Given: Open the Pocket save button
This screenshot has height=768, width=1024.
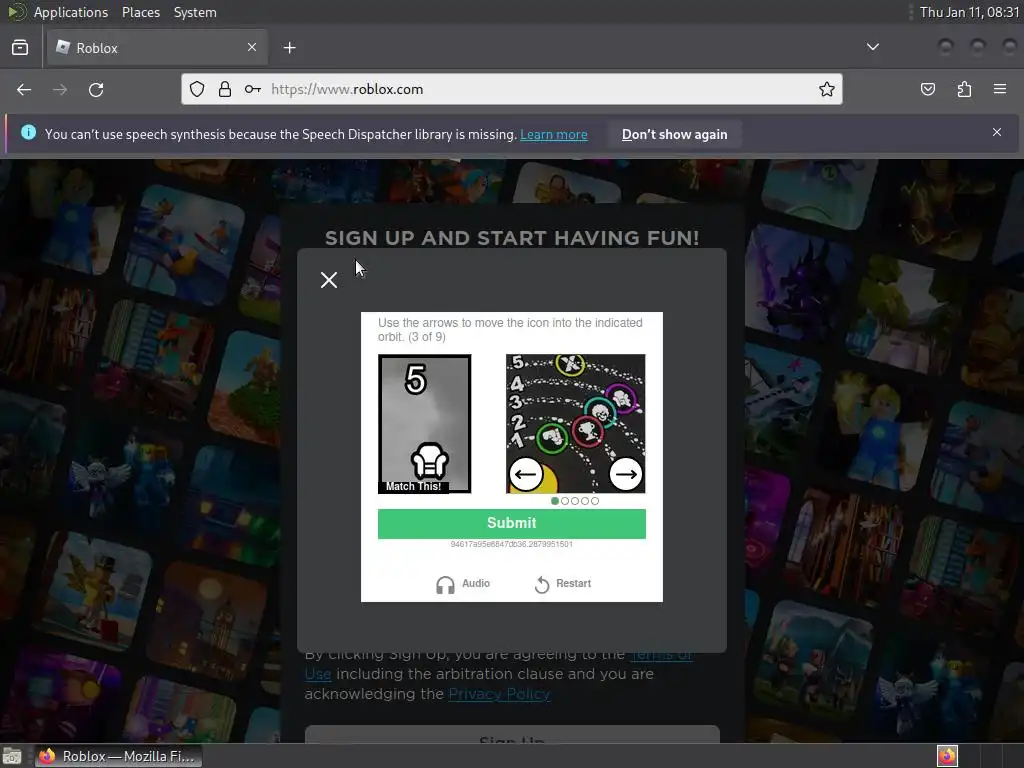Looking at the screenshot, I should [928, 89].
